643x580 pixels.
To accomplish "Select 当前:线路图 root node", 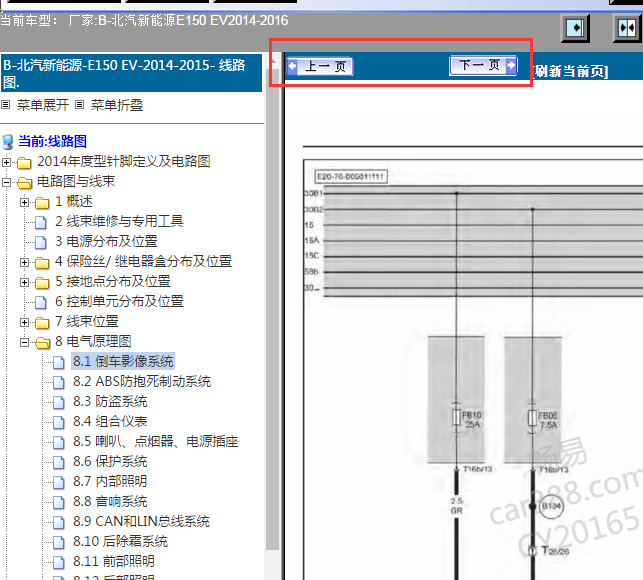I will [x=52, y=141].
